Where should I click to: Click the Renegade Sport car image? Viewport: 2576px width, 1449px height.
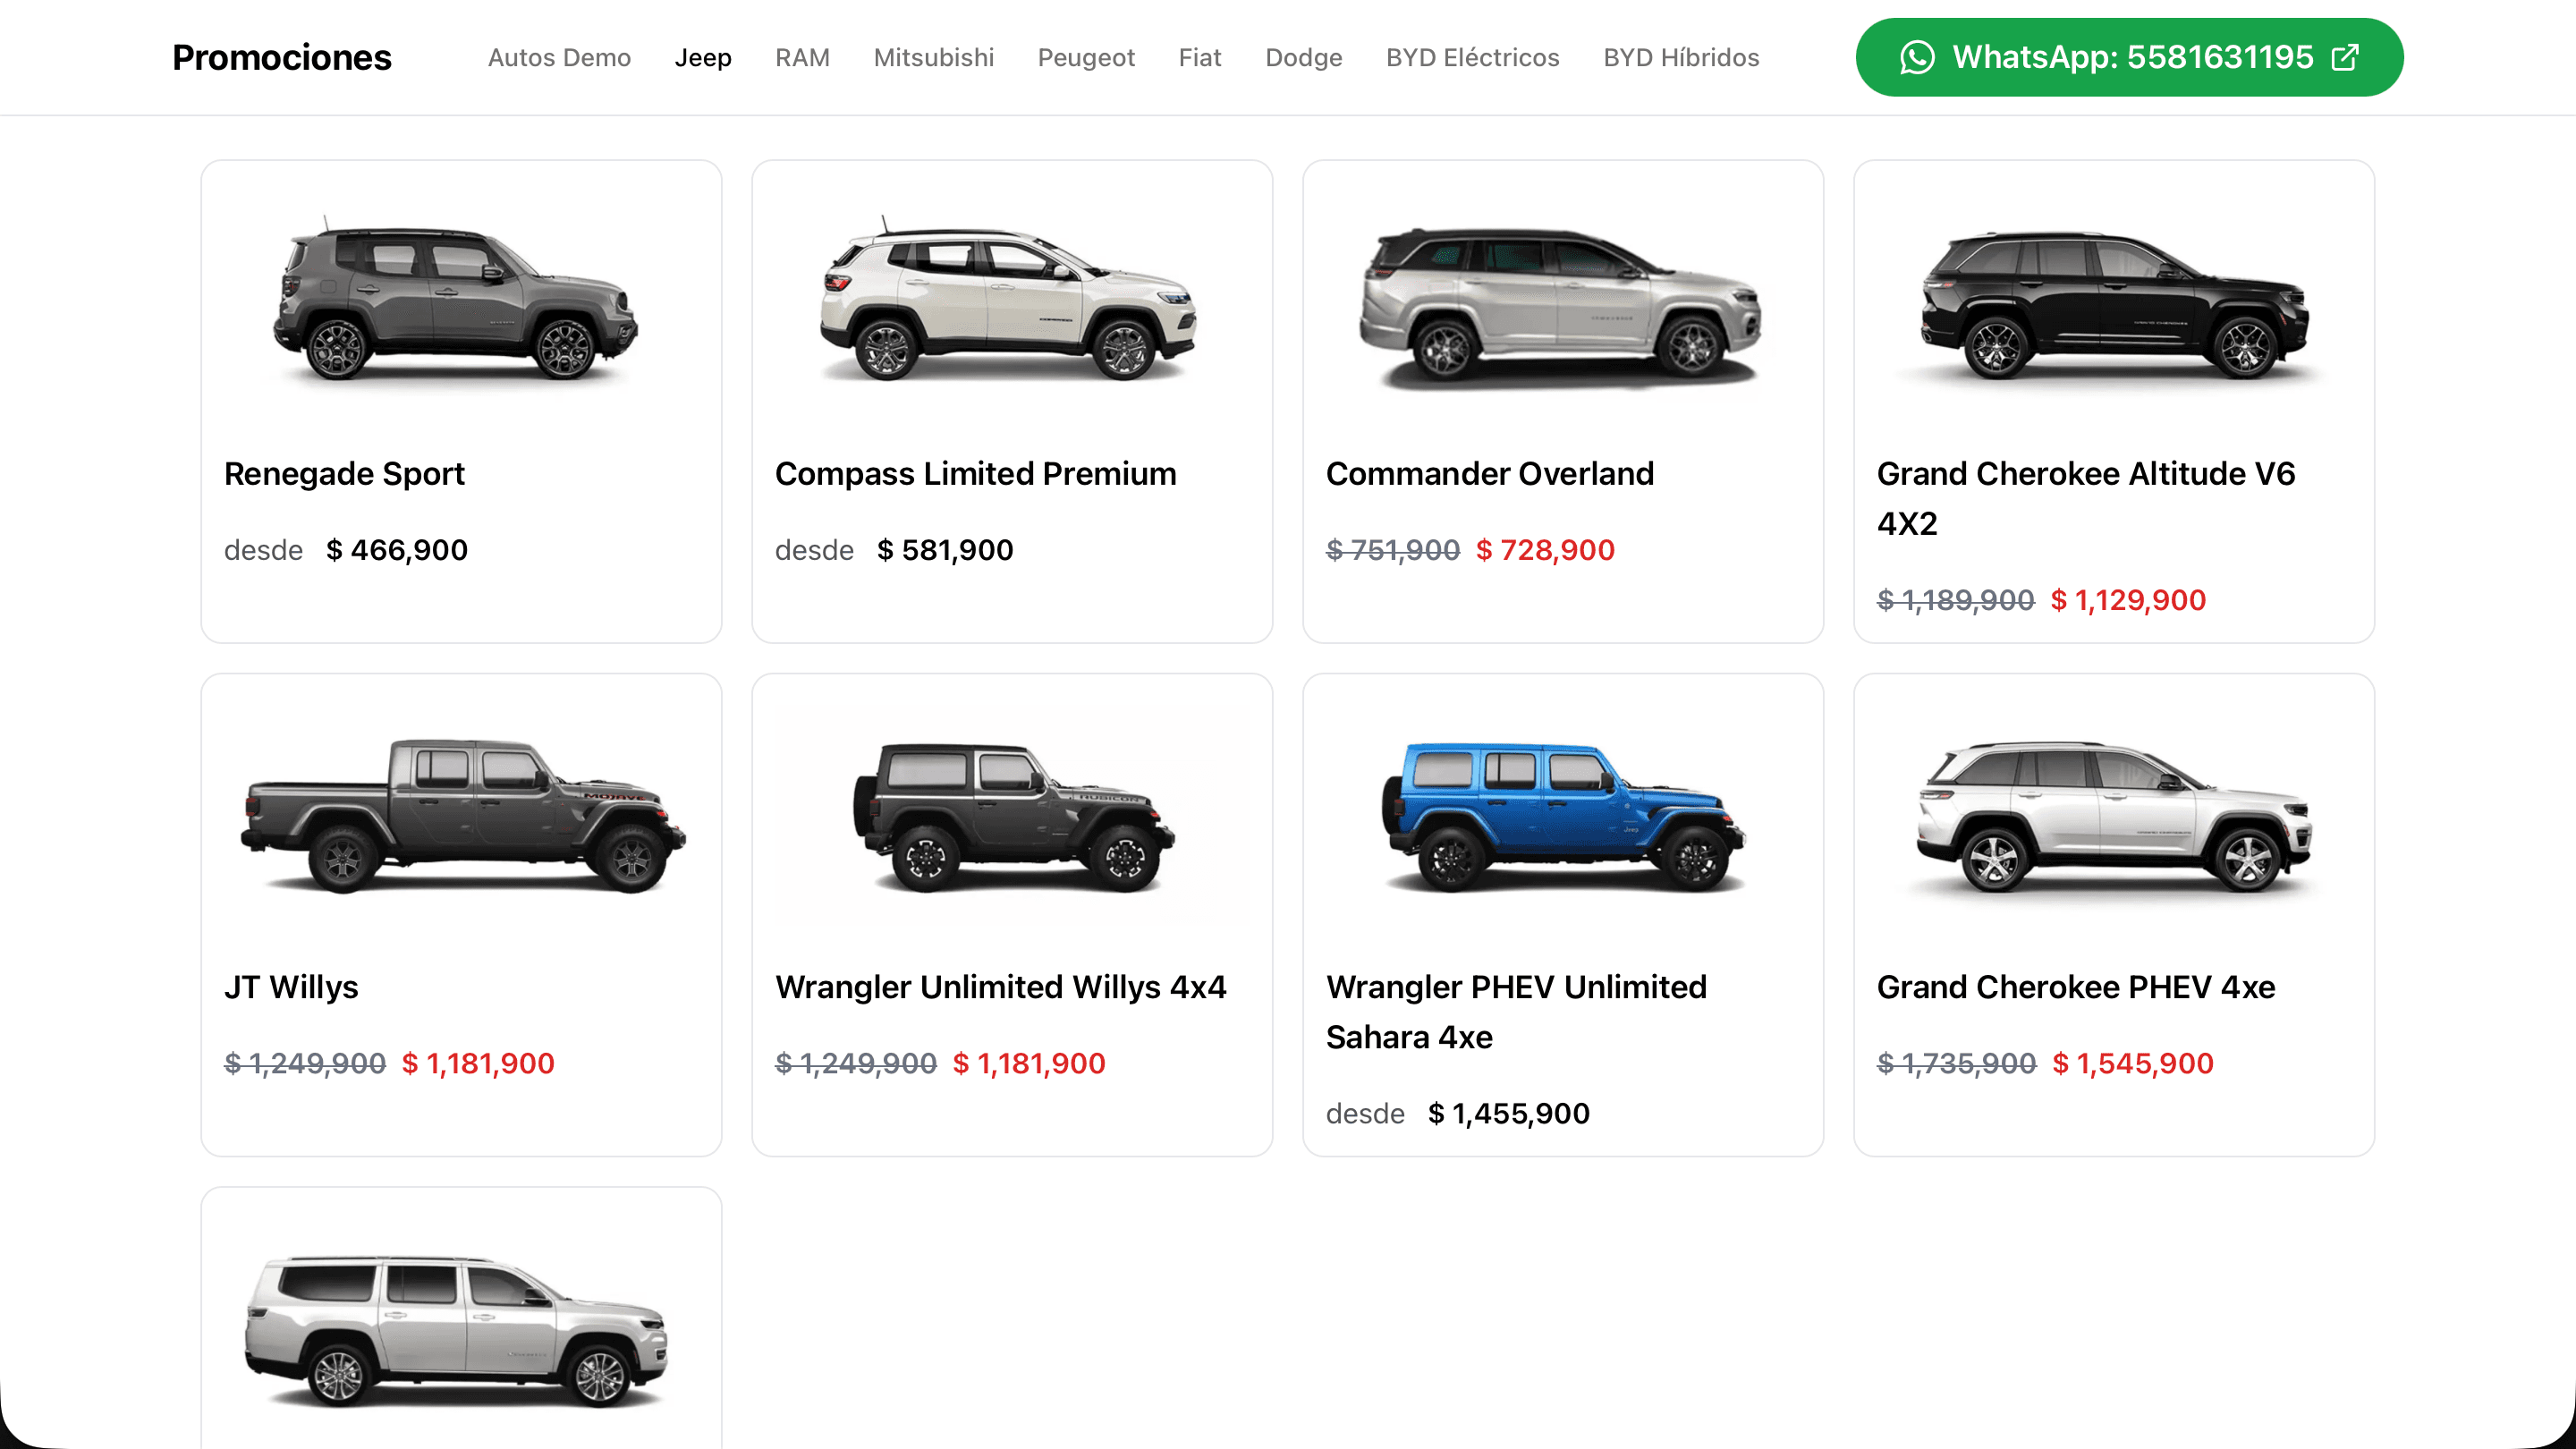[456, 301]
